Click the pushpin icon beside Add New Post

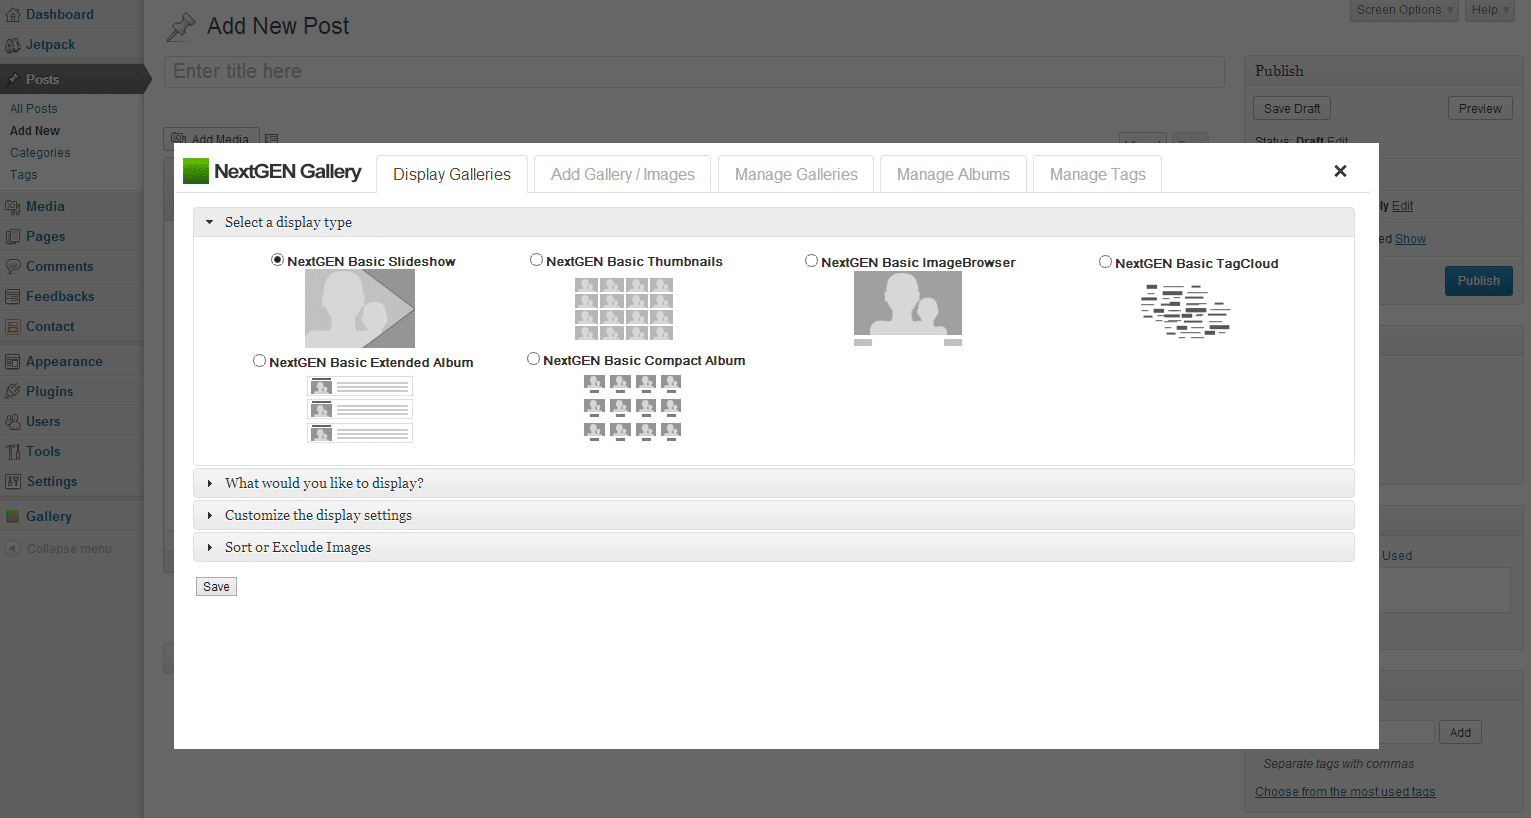[x=181, y=27]
